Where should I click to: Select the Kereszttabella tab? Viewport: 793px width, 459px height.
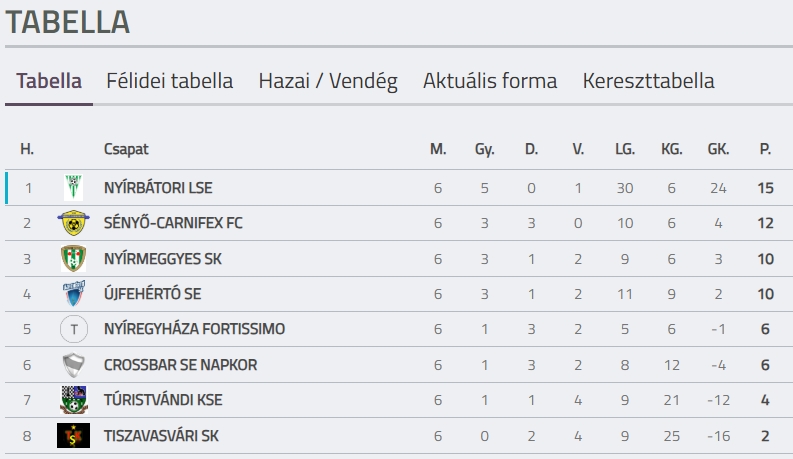coord(648,81)
